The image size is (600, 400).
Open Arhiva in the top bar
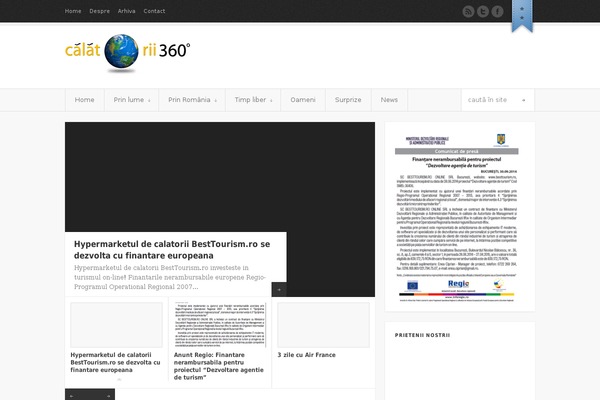(x=126, y=11)
